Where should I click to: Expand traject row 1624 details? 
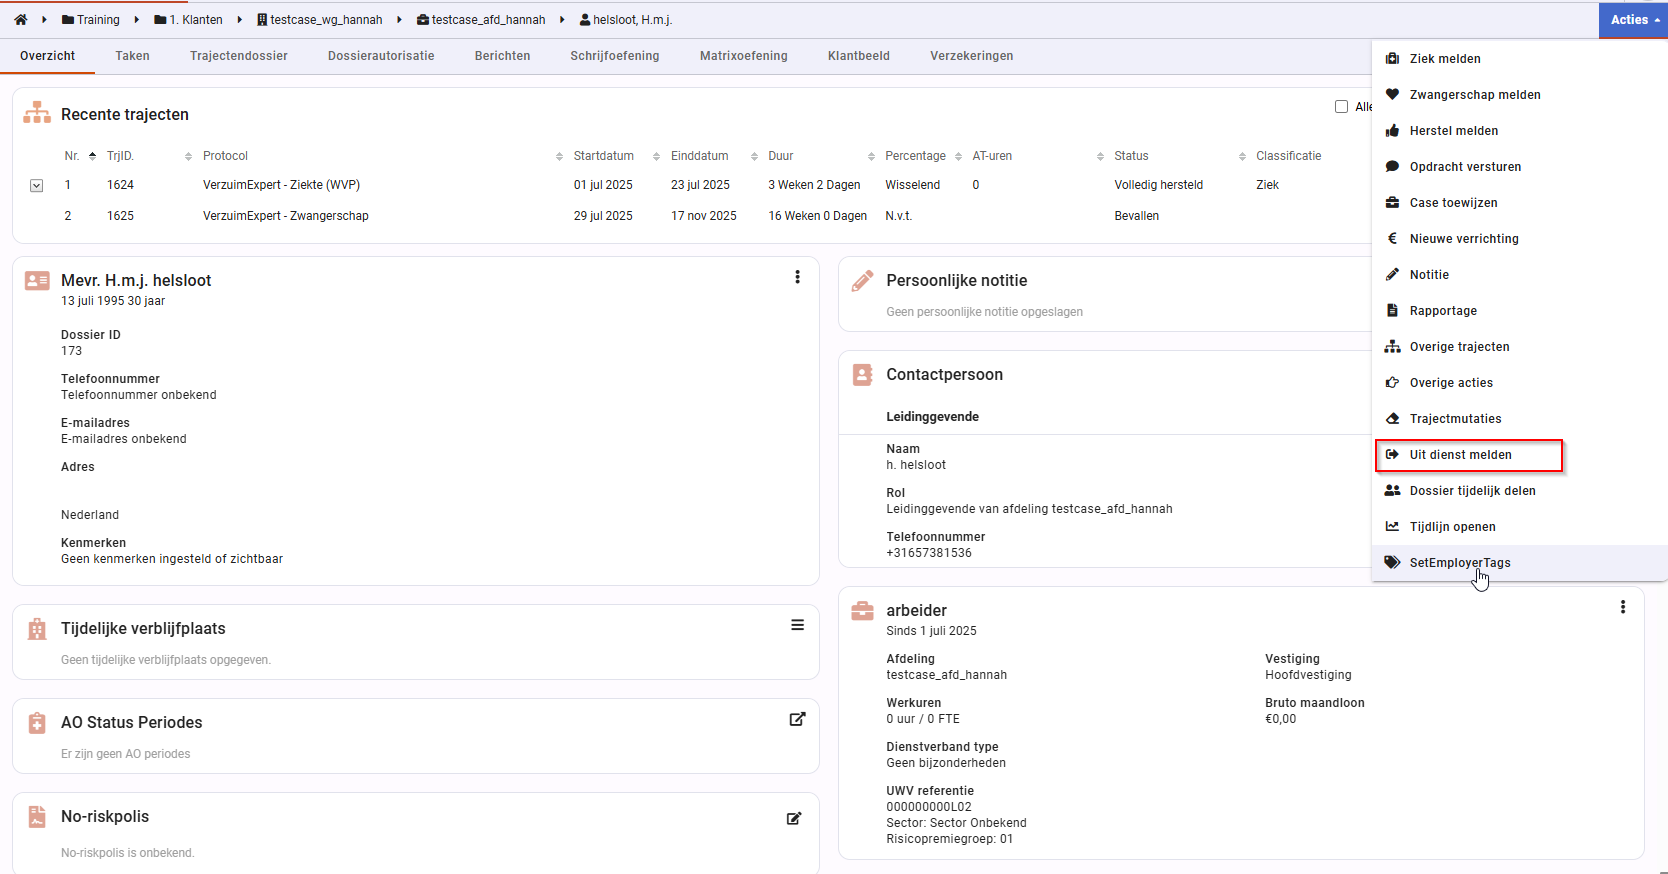coord(37,186)
